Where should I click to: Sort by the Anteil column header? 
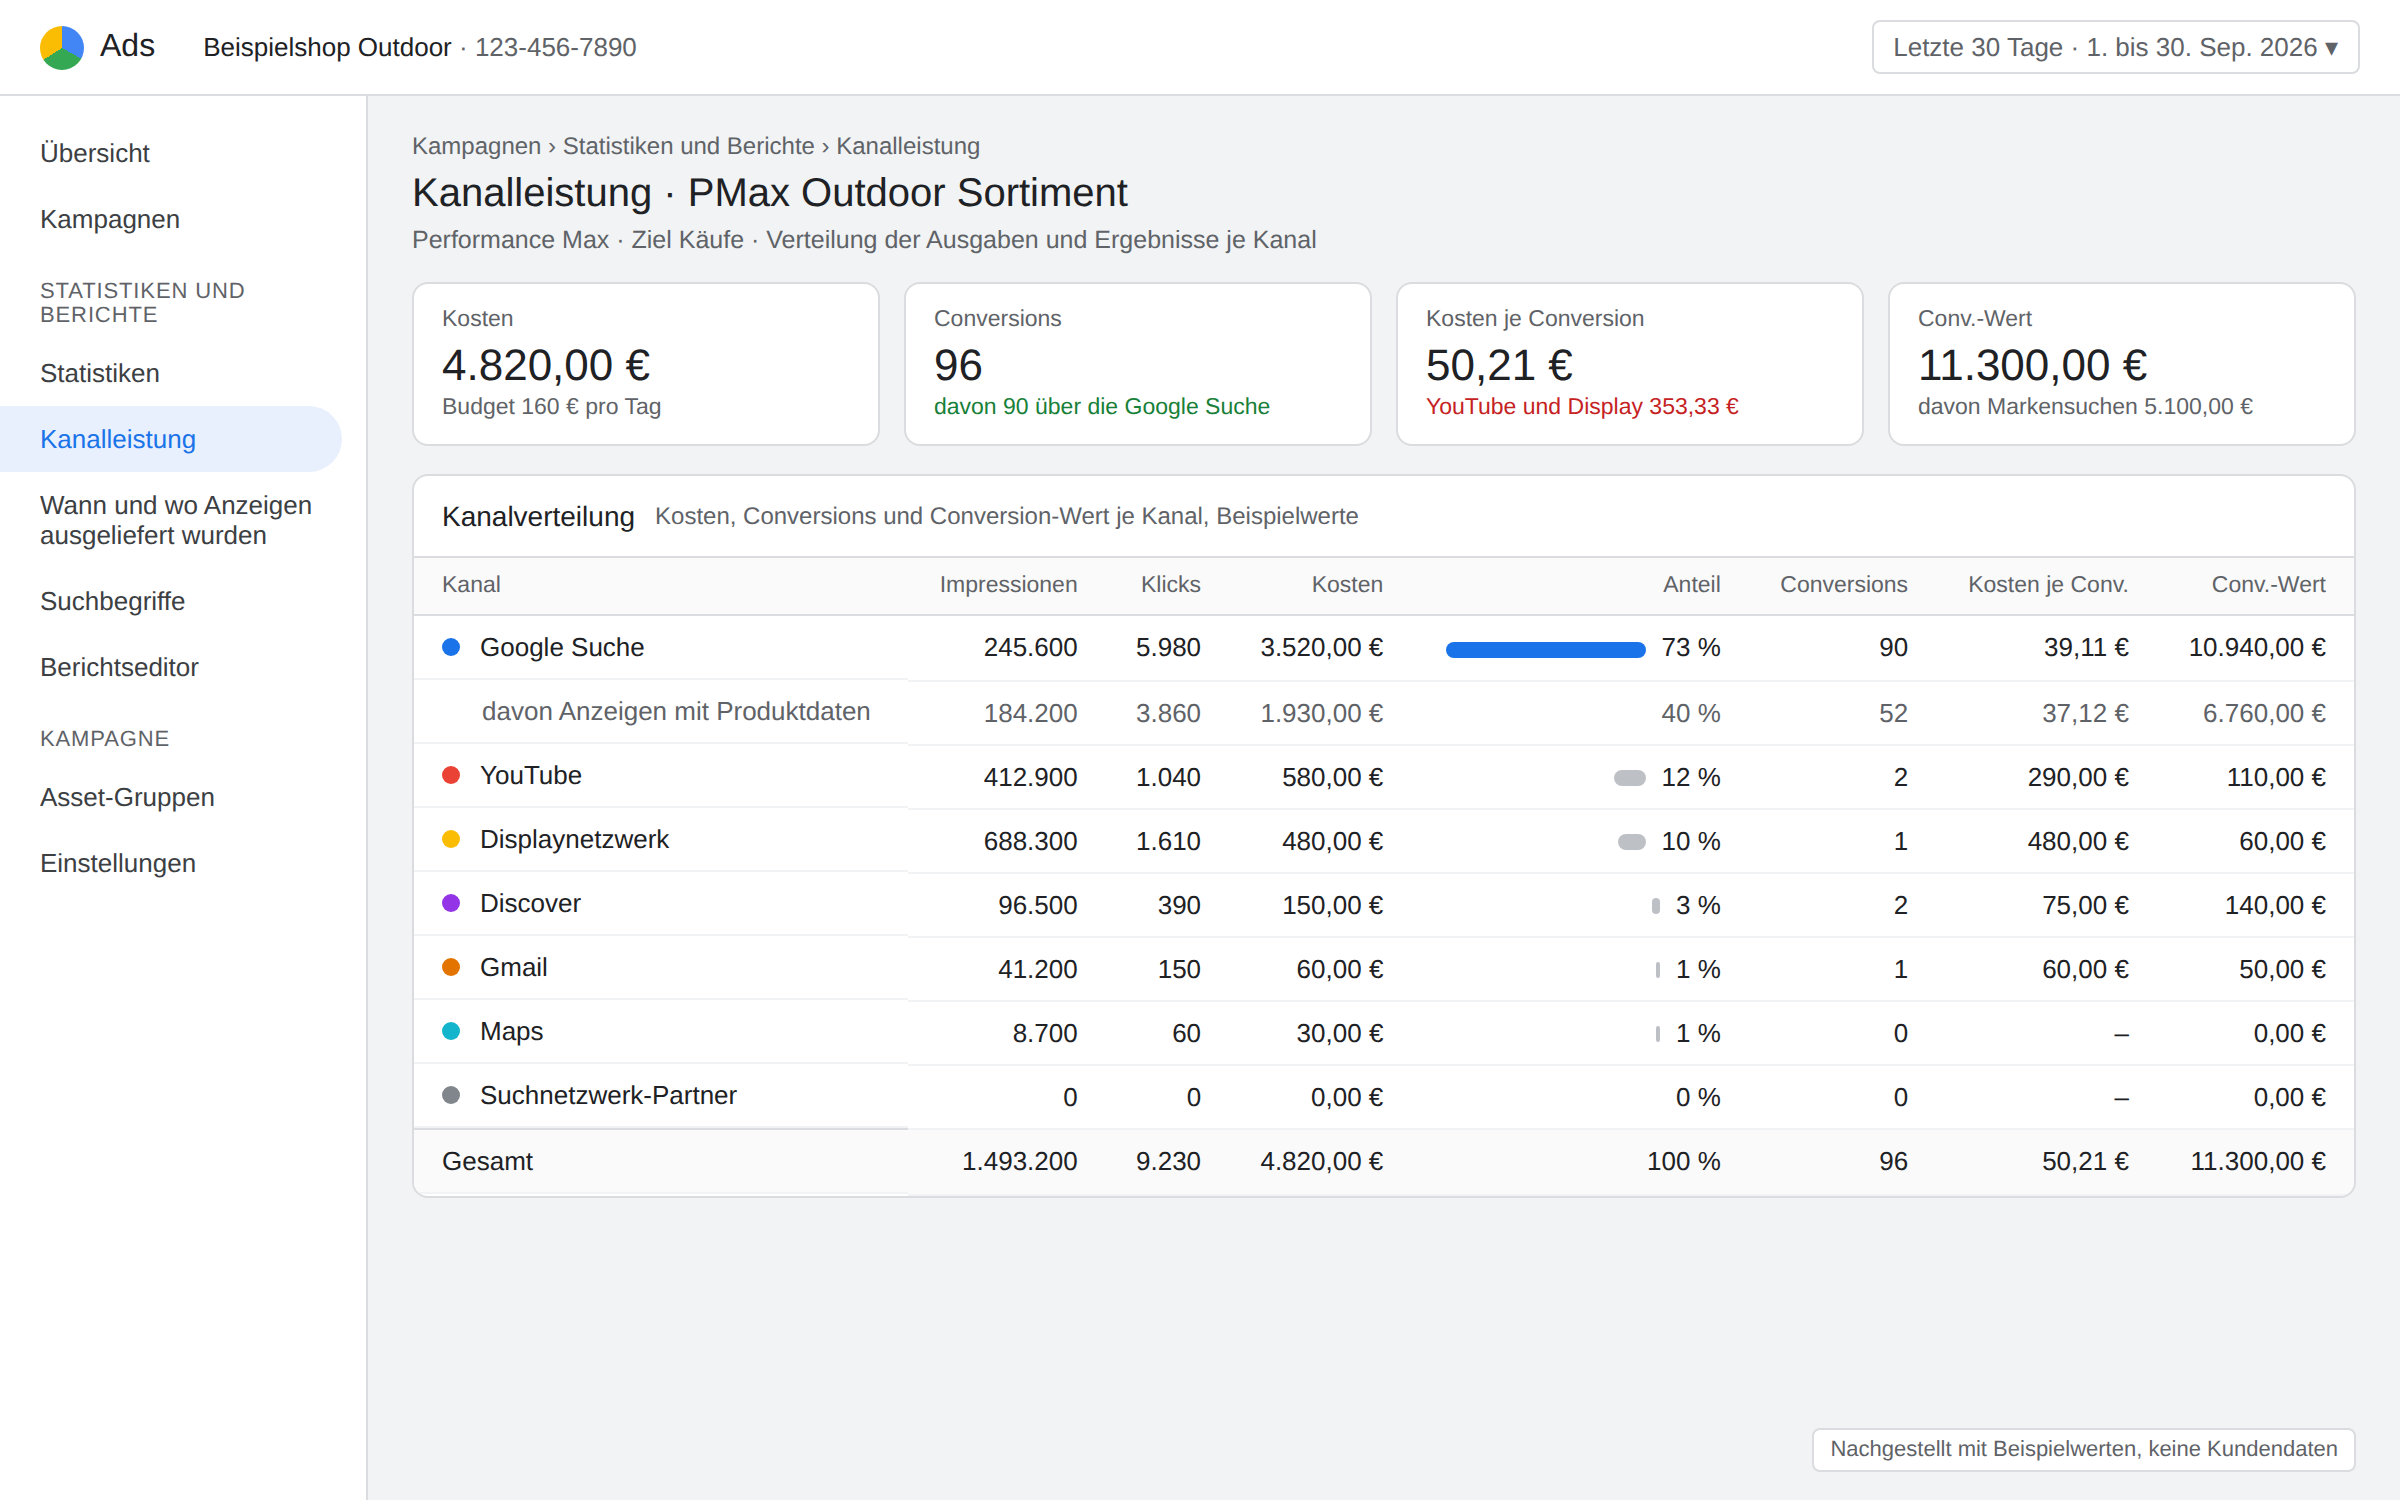(1691, 584)
